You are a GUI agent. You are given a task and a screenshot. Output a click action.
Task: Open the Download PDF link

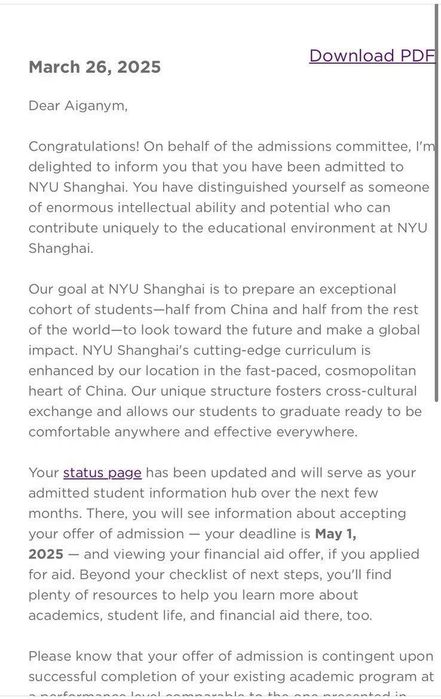tap(372, 56)
